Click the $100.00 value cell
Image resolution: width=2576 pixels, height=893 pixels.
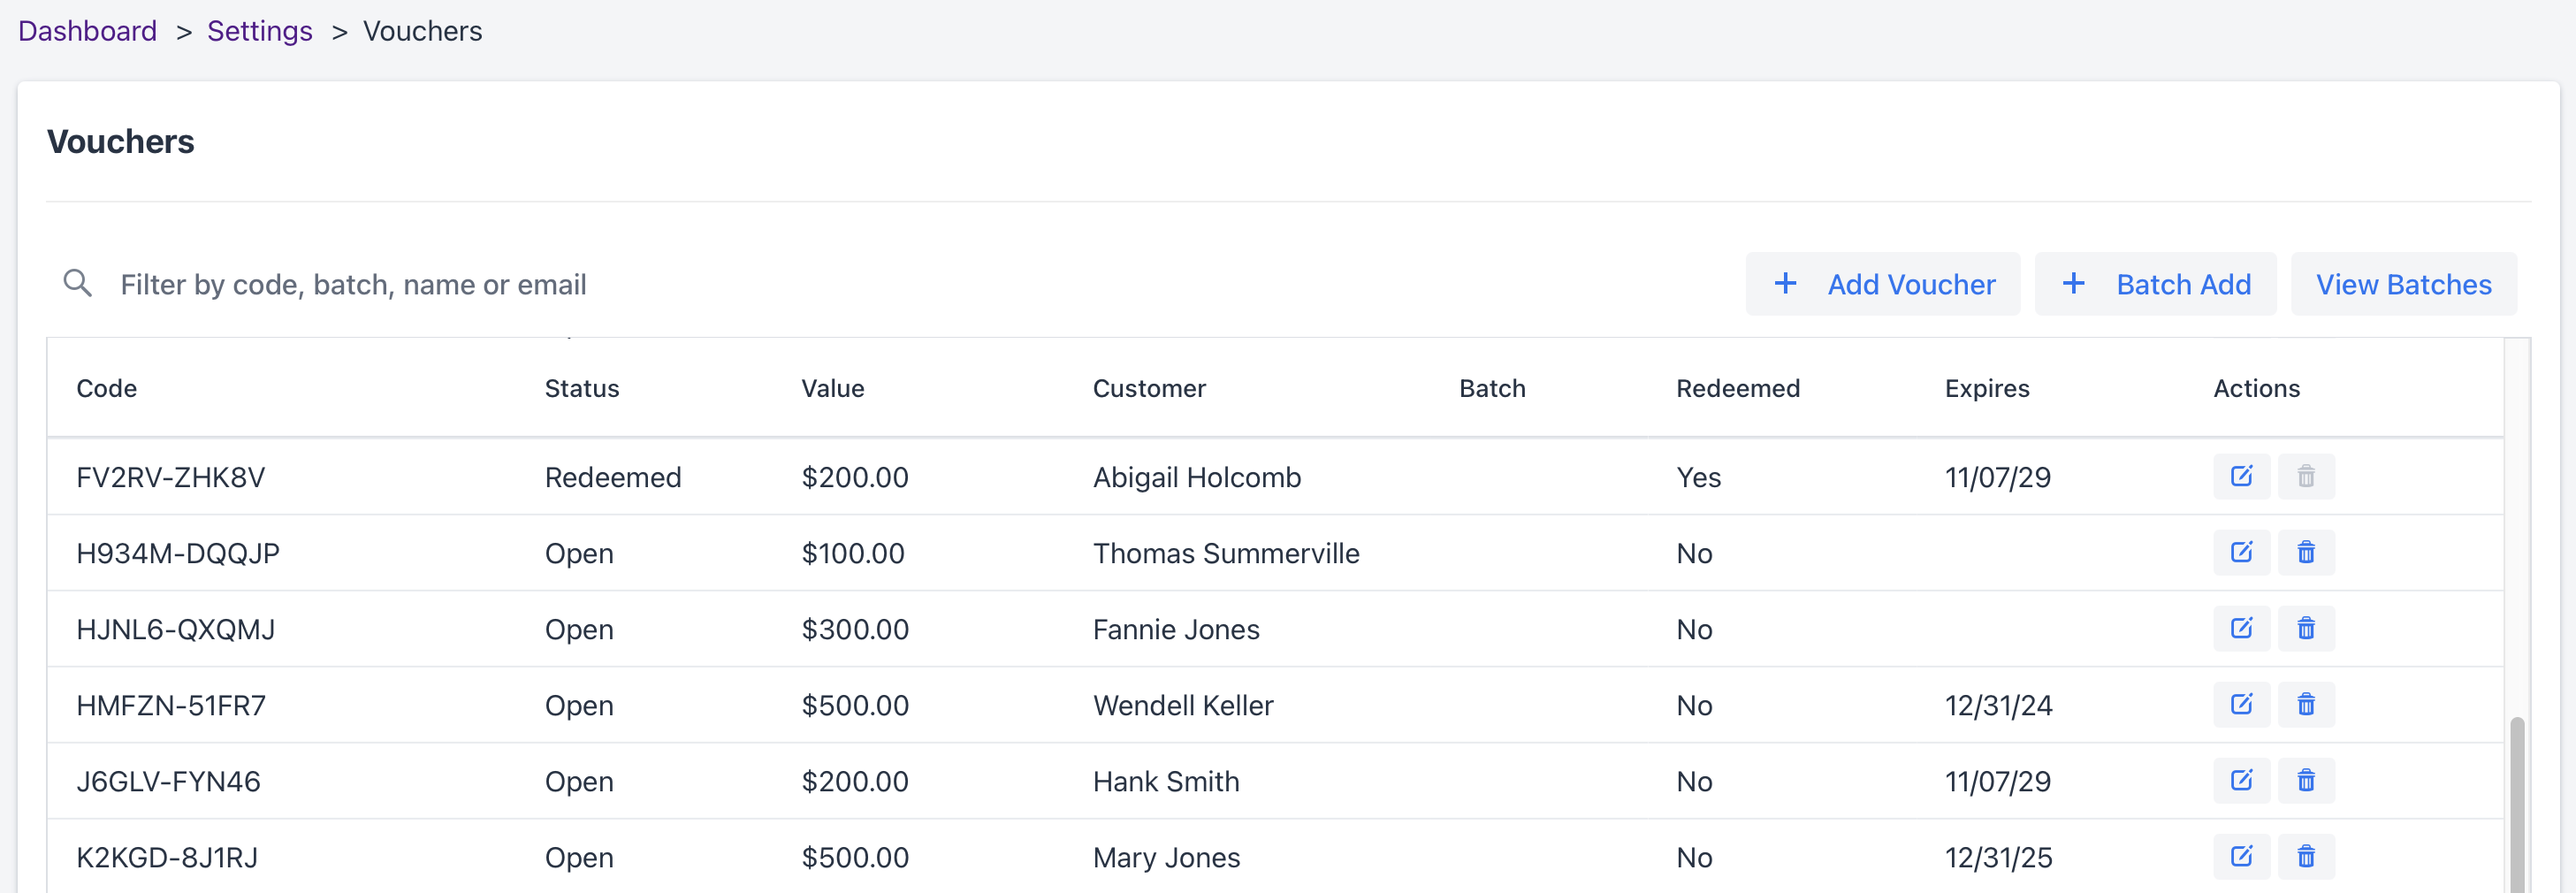coord(853,553)
